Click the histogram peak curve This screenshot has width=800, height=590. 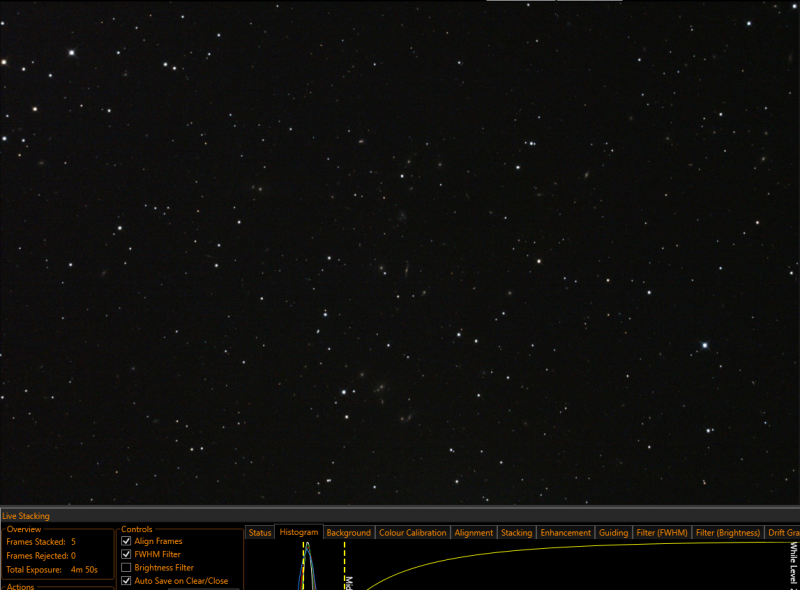pyautogui.click(x=308, y=567)
